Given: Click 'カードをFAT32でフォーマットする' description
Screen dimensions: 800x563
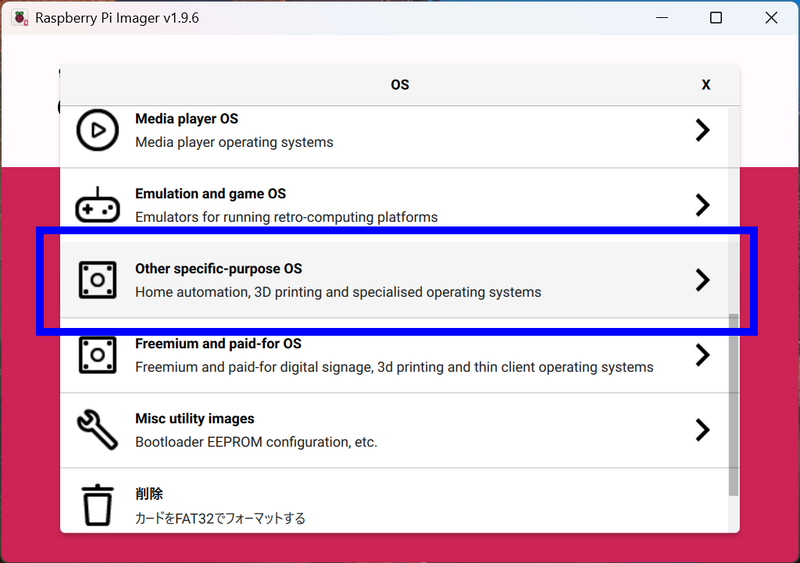Looking at the screenshot, I should point(220,519).
